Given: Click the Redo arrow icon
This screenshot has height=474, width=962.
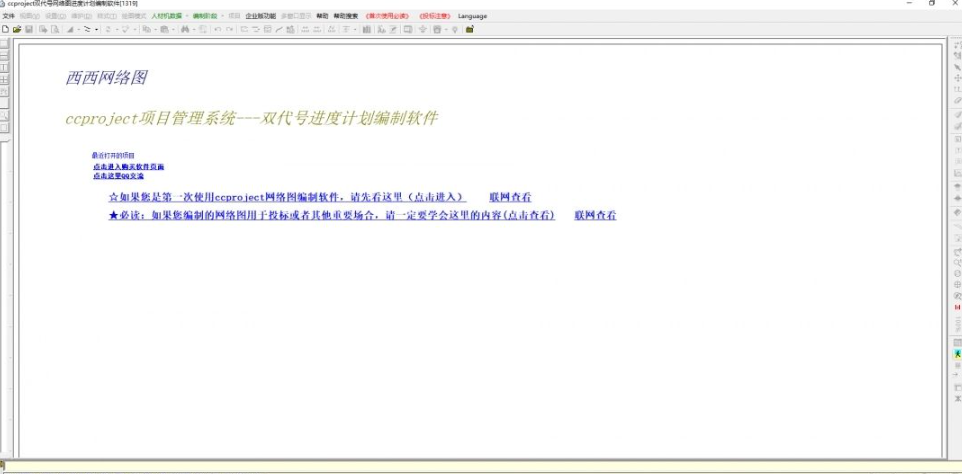Looking at the screenshot, I should [229, 29].
